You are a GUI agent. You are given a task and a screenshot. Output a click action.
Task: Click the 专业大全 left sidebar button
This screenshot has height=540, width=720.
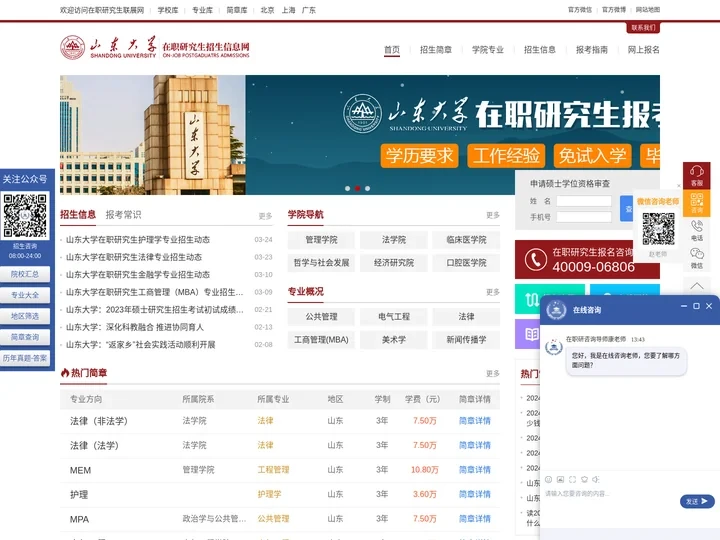click(x=25, y=295)
